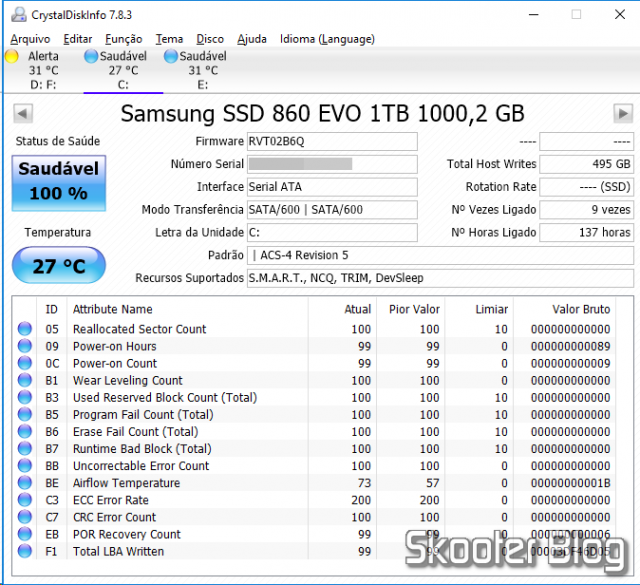Click the Pior Valor column header
This screenshot has width=640, height=585.
411,309
